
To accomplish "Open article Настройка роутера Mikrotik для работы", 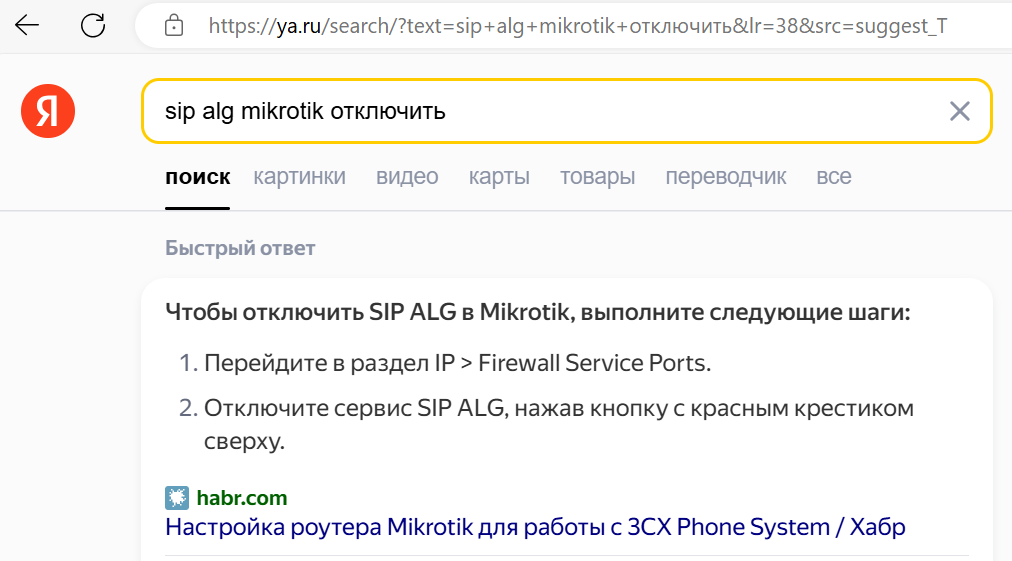I will coord(535,527).
